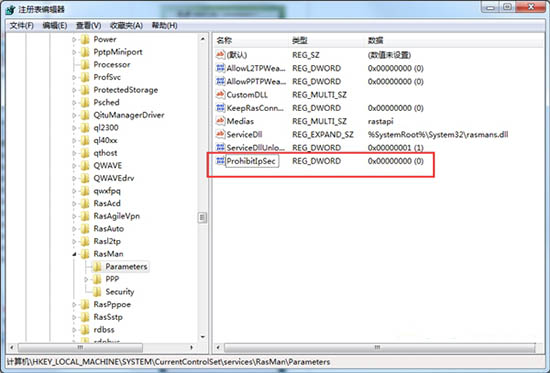Click the (默认) string value icon
Screen dimensions: 550x373
[x=220, y=55]
